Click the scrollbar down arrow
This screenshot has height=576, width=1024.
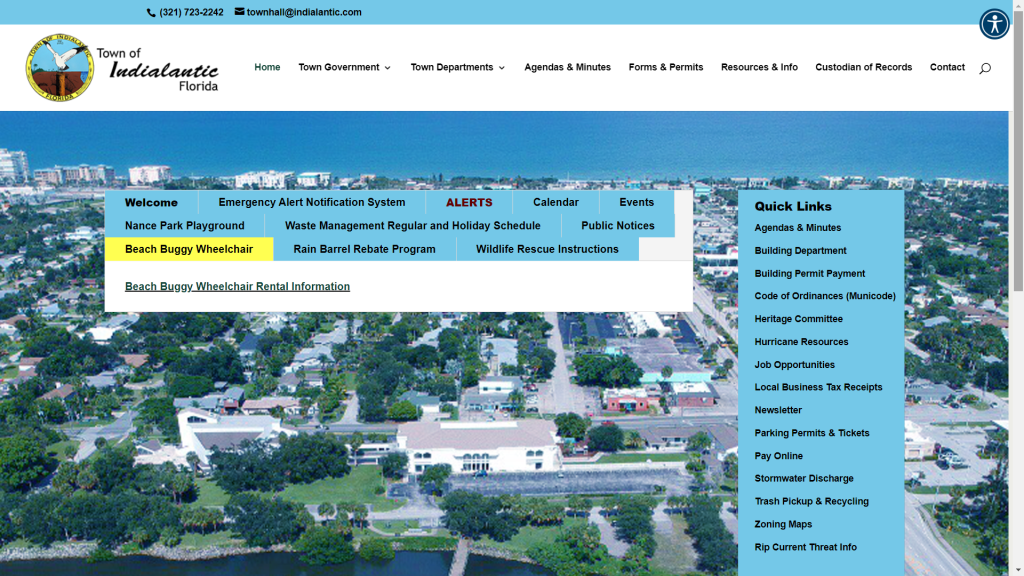(x=1017, y=569)
